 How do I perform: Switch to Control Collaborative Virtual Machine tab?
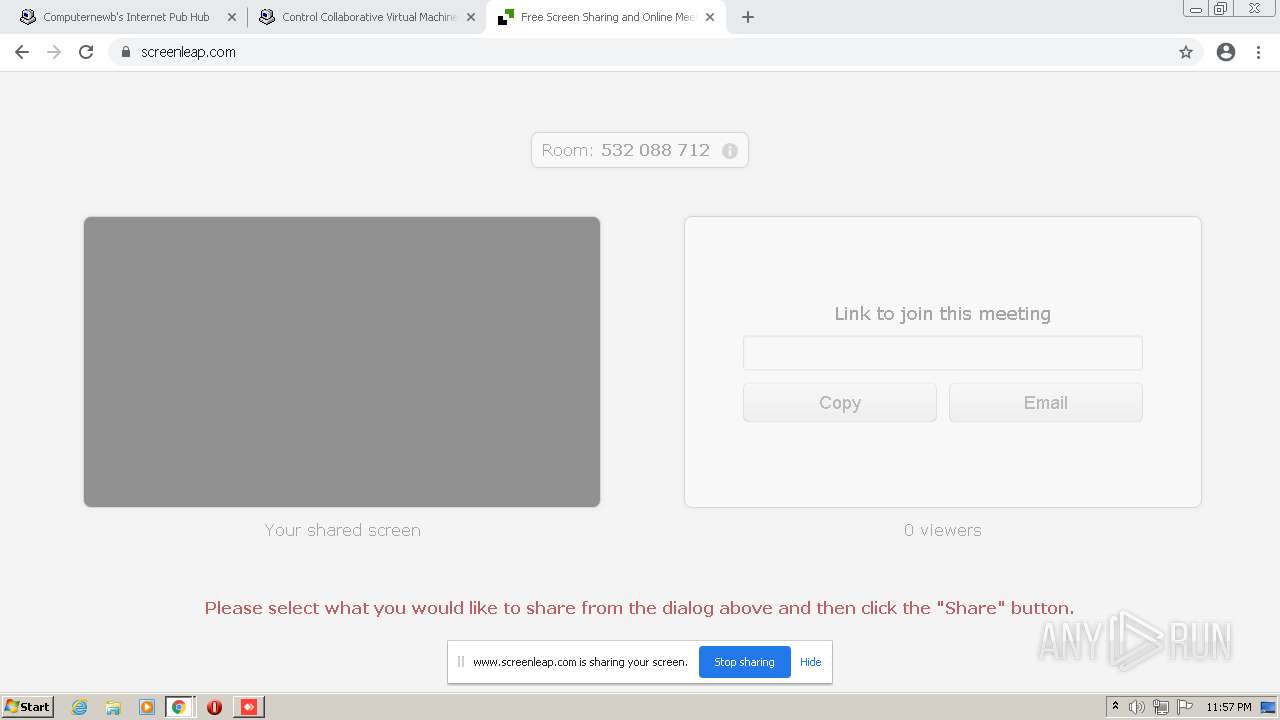point(368,17)
